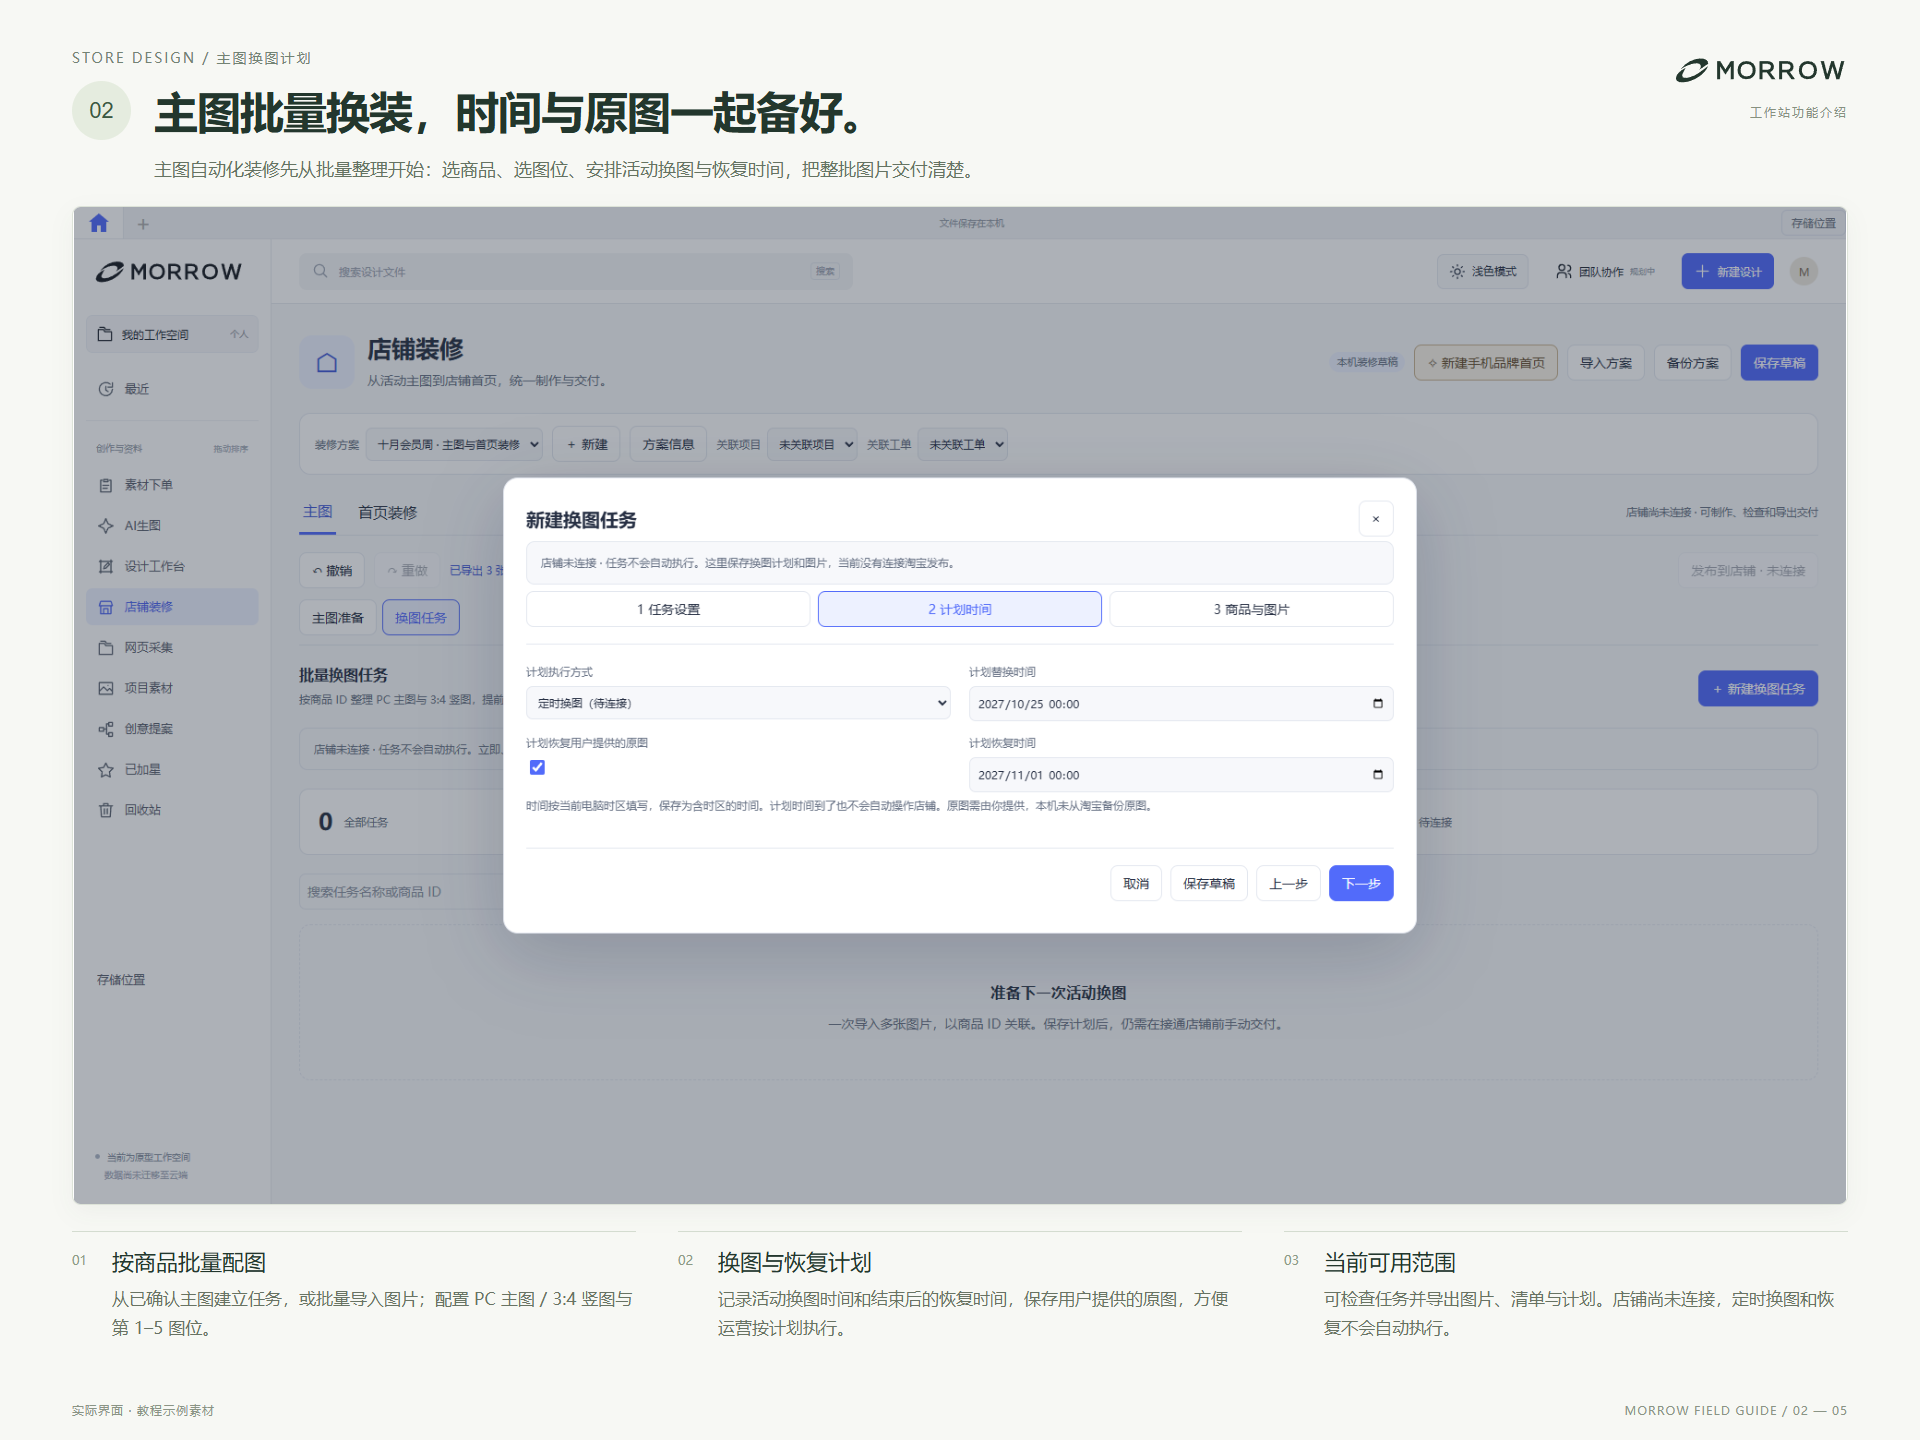
Task: Click the 素材下单 clipboard icon
Action: click(x=106, y=485)
